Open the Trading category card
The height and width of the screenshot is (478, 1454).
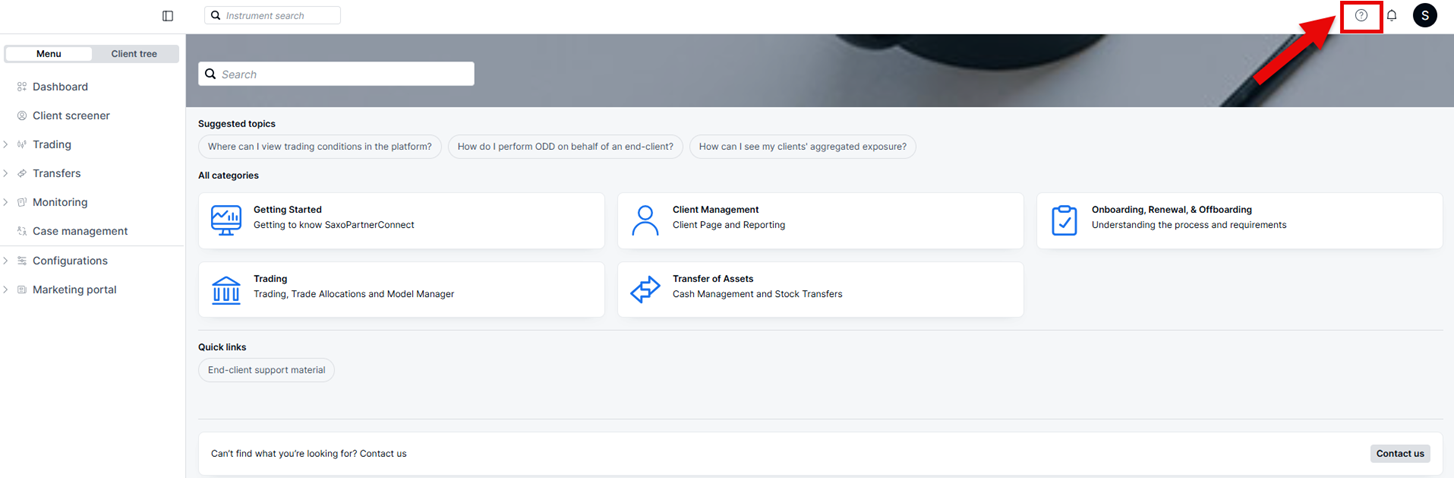[401, 289]
